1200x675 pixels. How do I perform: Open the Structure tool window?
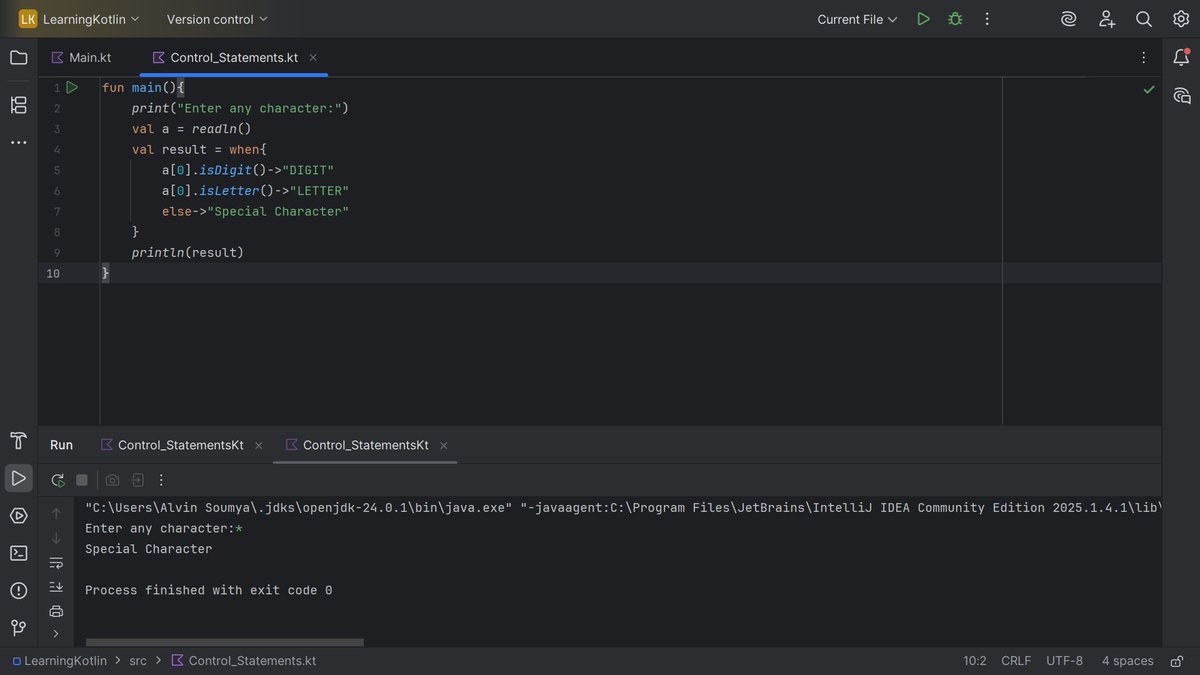pos(18,105)
